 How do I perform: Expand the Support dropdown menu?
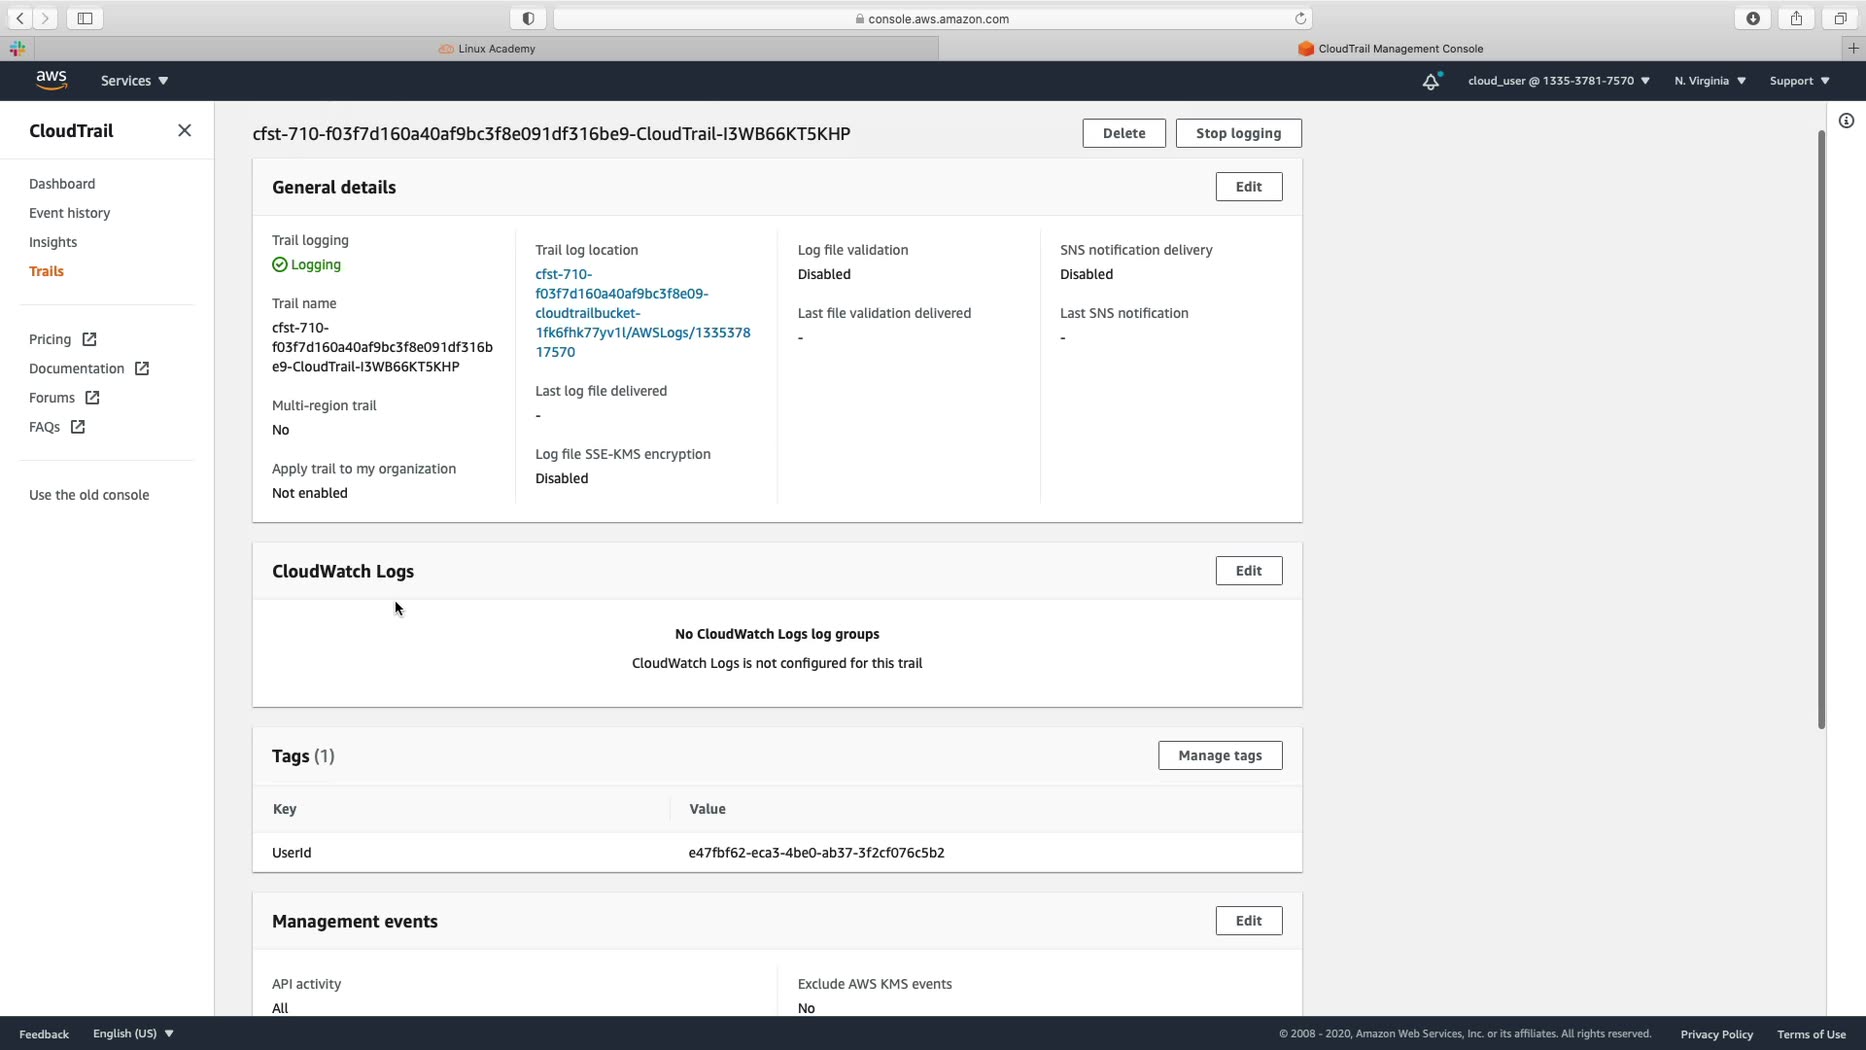pyautogui.click(x=1799, y=81)
